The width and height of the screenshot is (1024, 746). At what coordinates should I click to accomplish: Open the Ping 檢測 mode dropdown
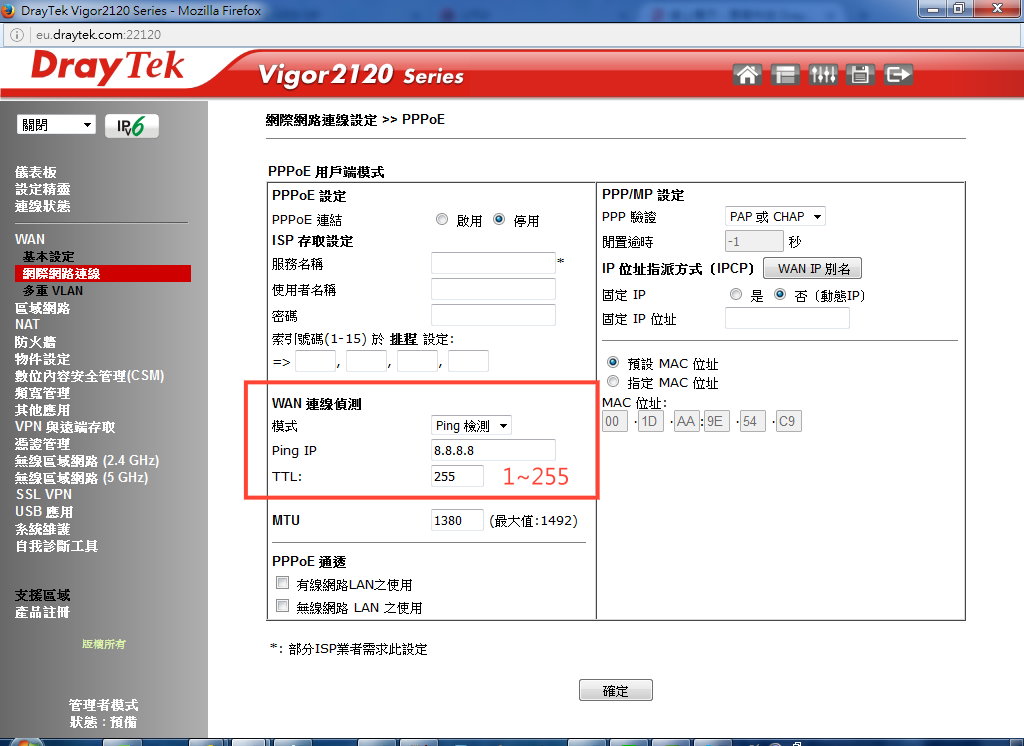[x=471, y=426]
